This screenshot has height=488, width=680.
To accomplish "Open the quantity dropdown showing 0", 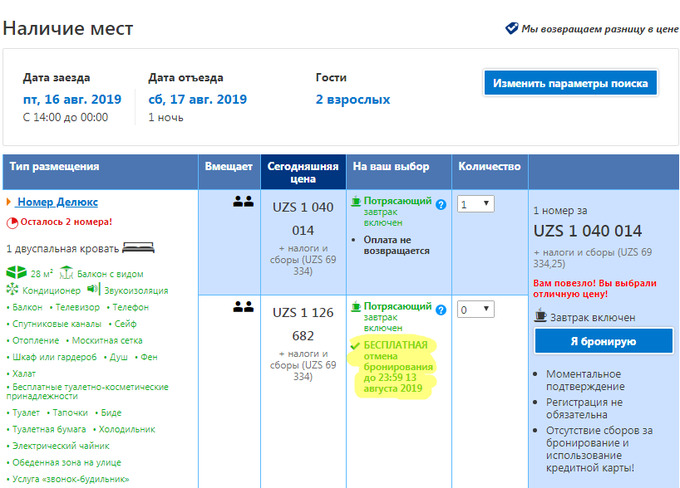I will (x=475, y=310).
